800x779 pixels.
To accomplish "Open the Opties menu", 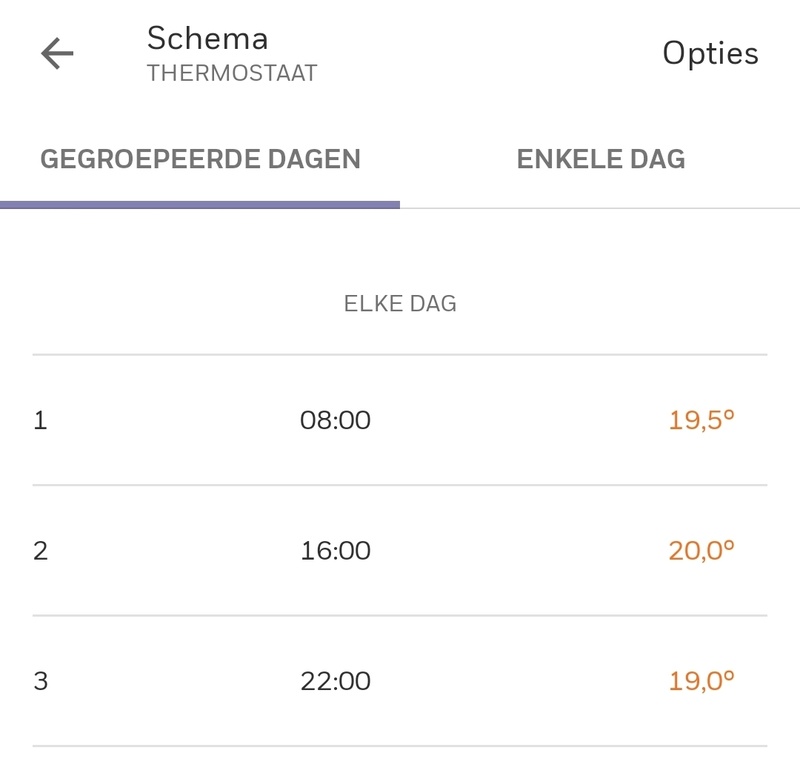I will click(710, 54).
